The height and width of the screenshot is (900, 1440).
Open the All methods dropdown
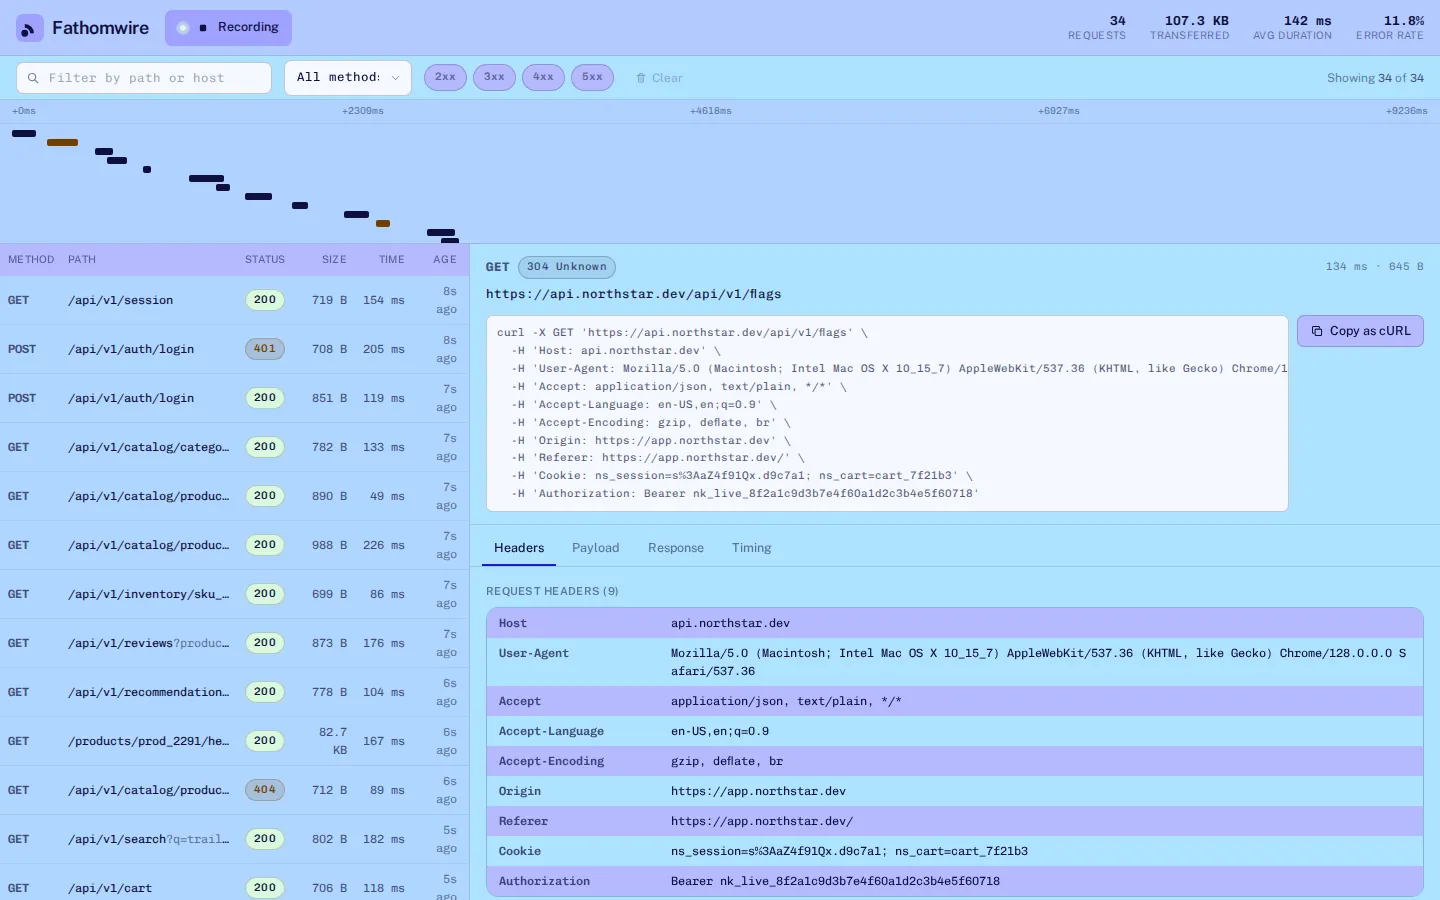[348, 78]
